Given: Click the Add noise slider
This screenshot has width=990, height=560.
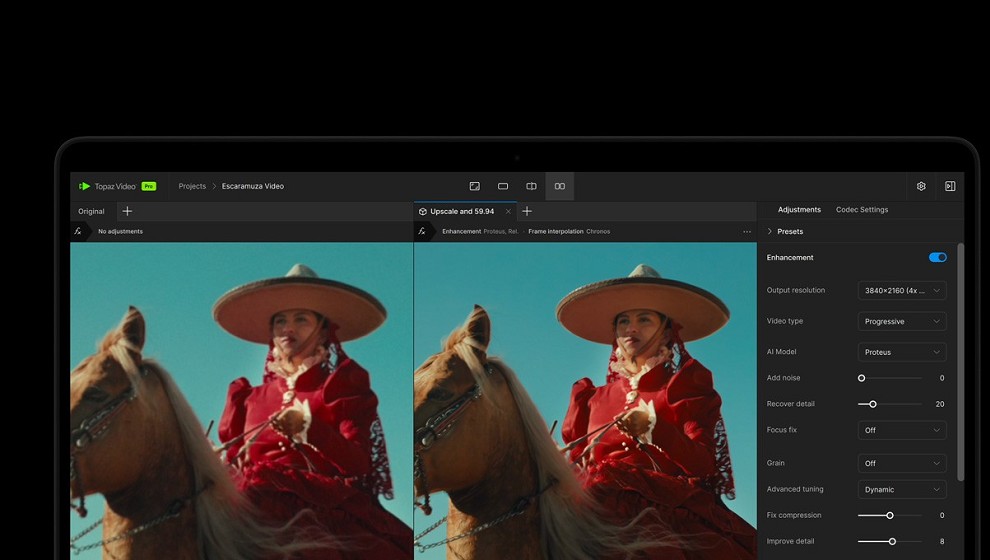Looking at the screenshot, I should tap(890, 378).
